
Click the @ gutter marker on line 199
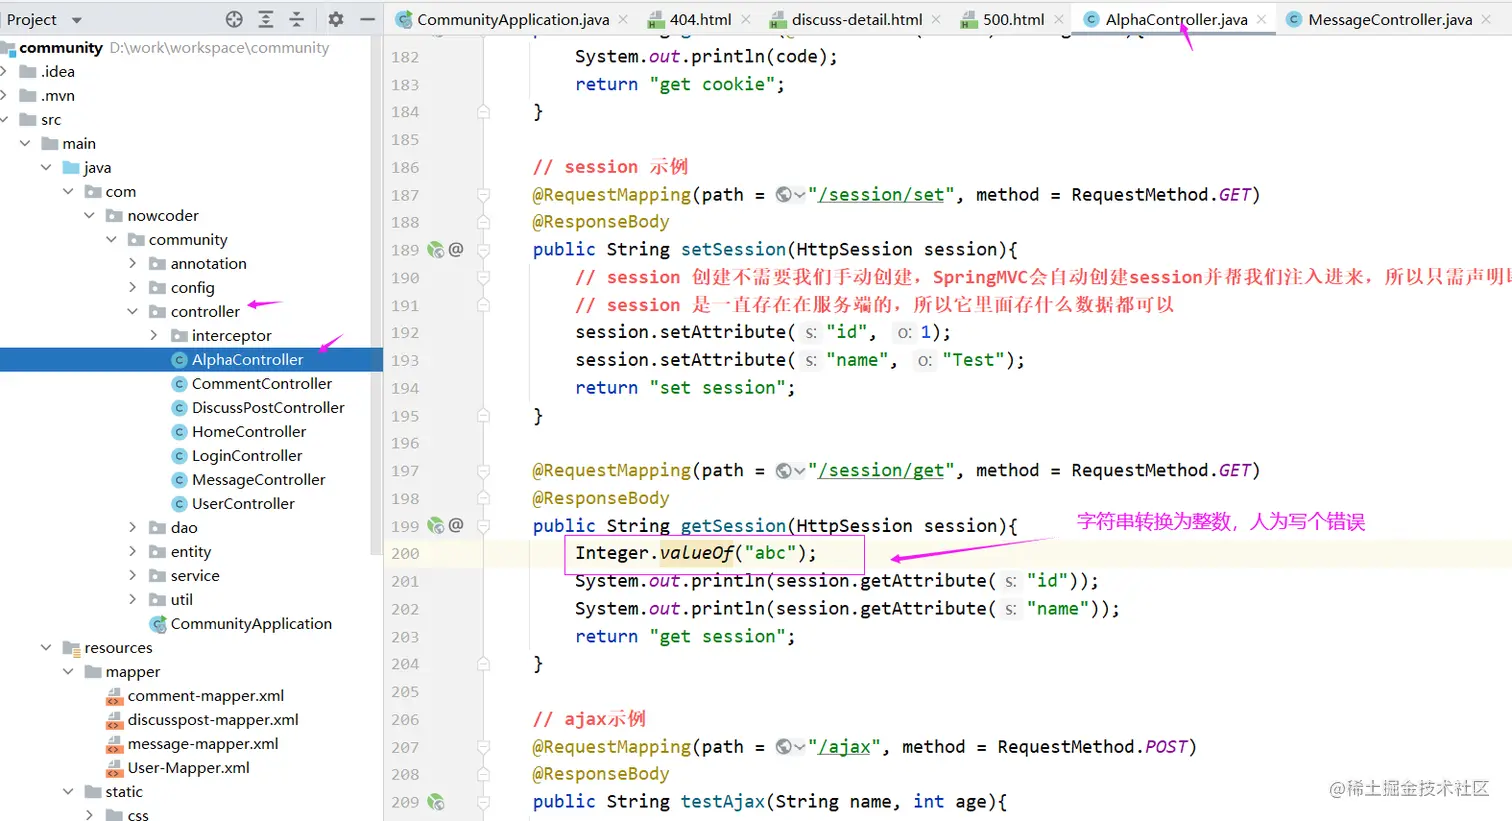tap(456, 525)
